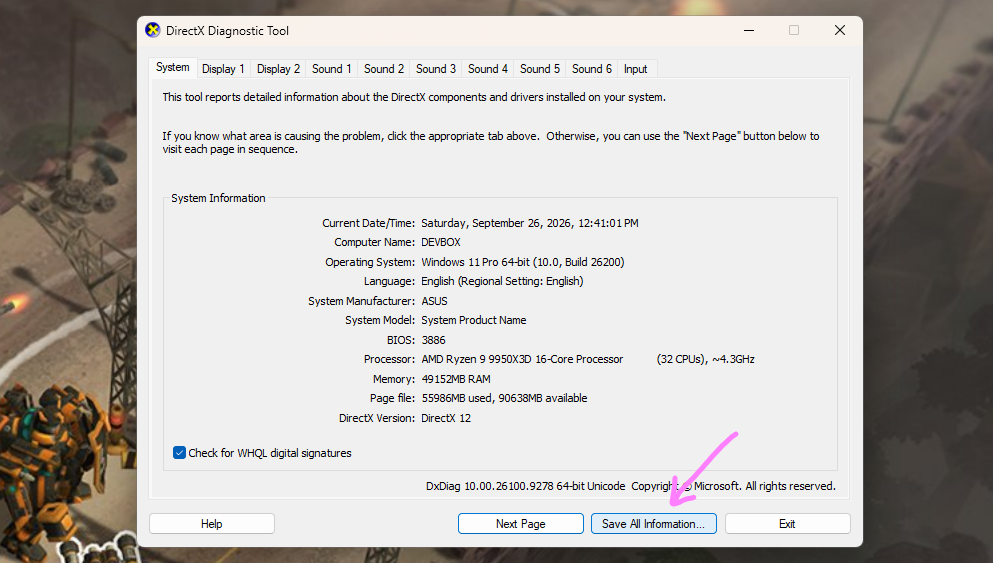Image resolution: width=993 pixels, height=563 pixels.
Task: Click the System Product Name text
Action: [474, 320]
